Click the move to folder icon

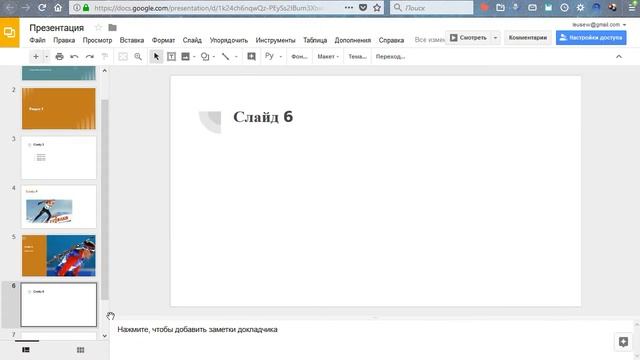[113, 27]
